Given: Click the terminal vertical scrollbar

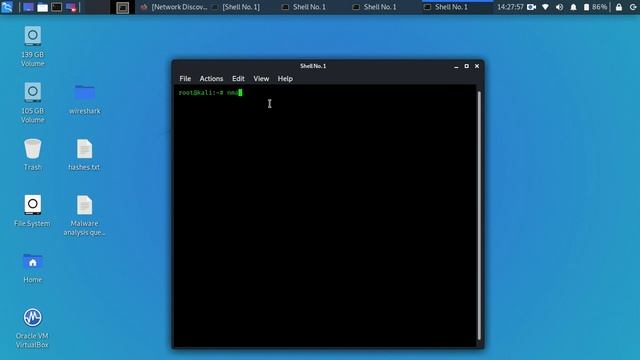Looking at the screenshot, I should (479, 216).
